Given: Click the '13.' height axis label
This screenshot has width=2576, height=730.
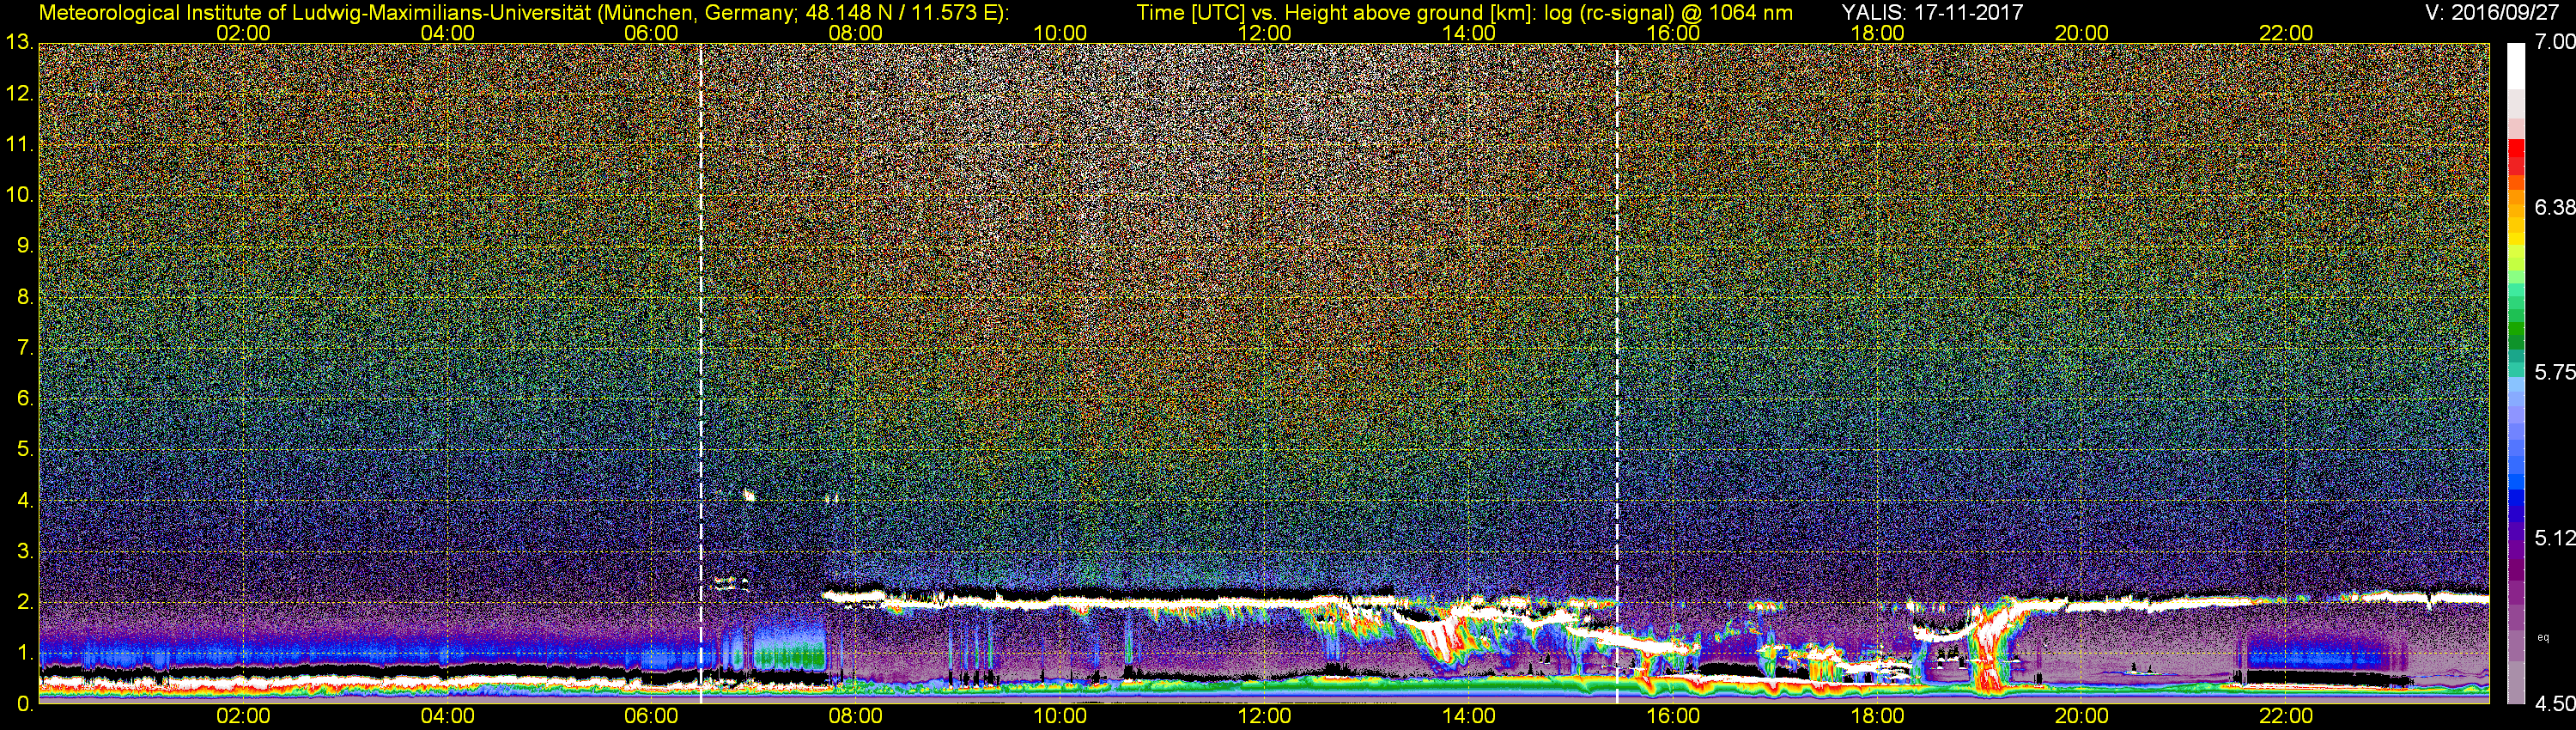Looking at the screenshot, I should click(20, 43).
